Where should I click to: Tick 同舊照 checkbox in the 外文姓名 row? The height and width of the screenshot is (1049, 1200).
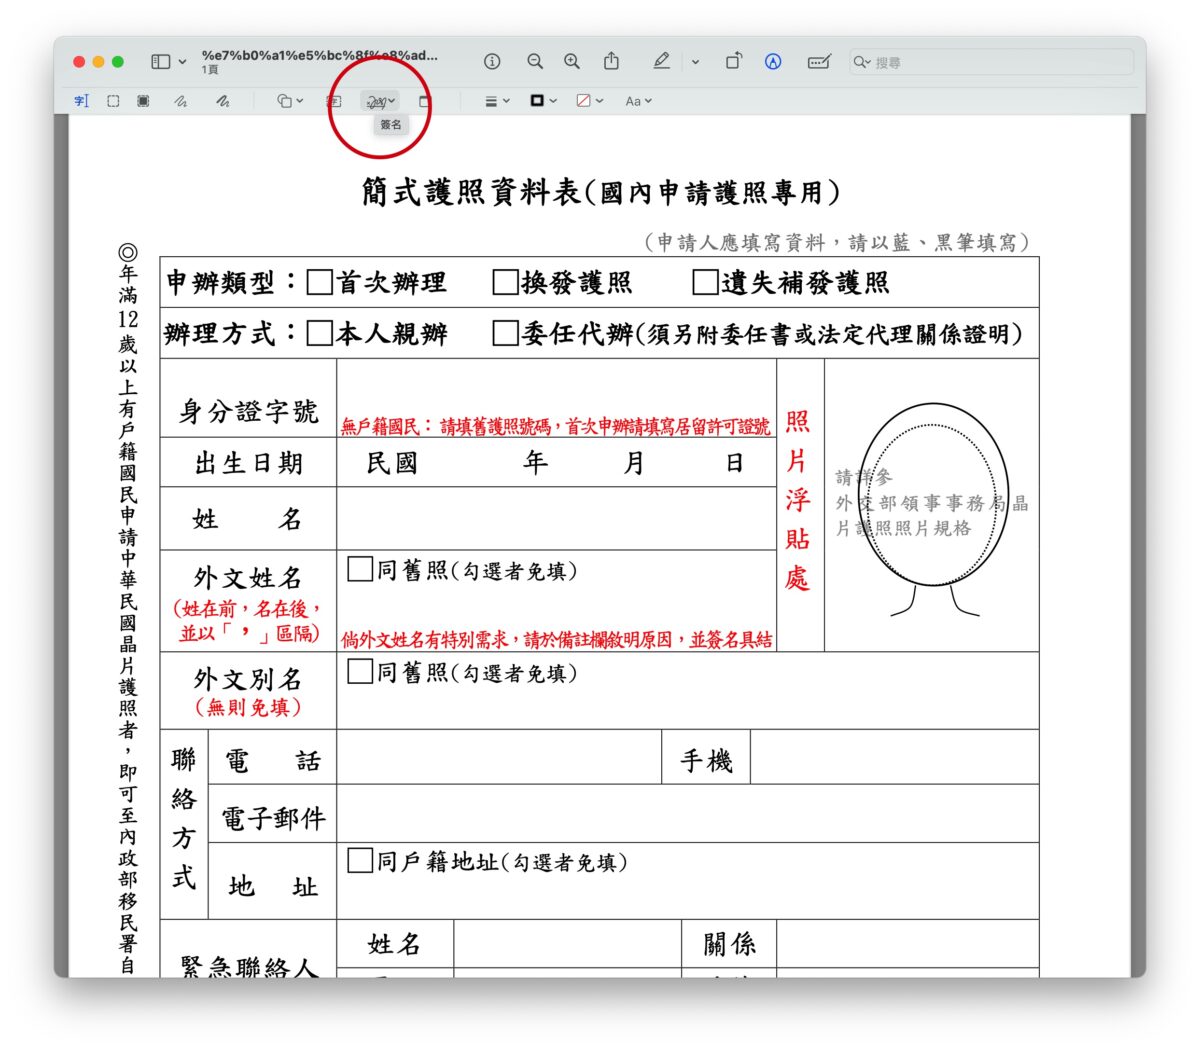(x=360, y=570)
